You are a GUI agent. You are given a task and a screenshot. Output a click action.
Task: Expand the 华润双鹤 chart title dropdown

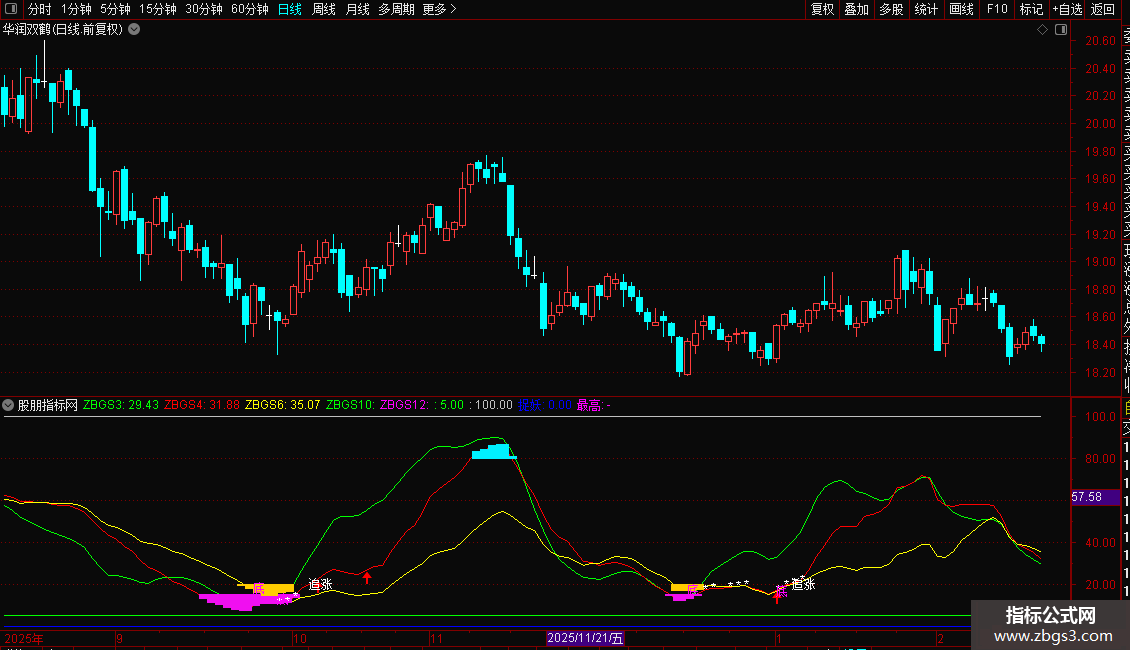[135, 30]
